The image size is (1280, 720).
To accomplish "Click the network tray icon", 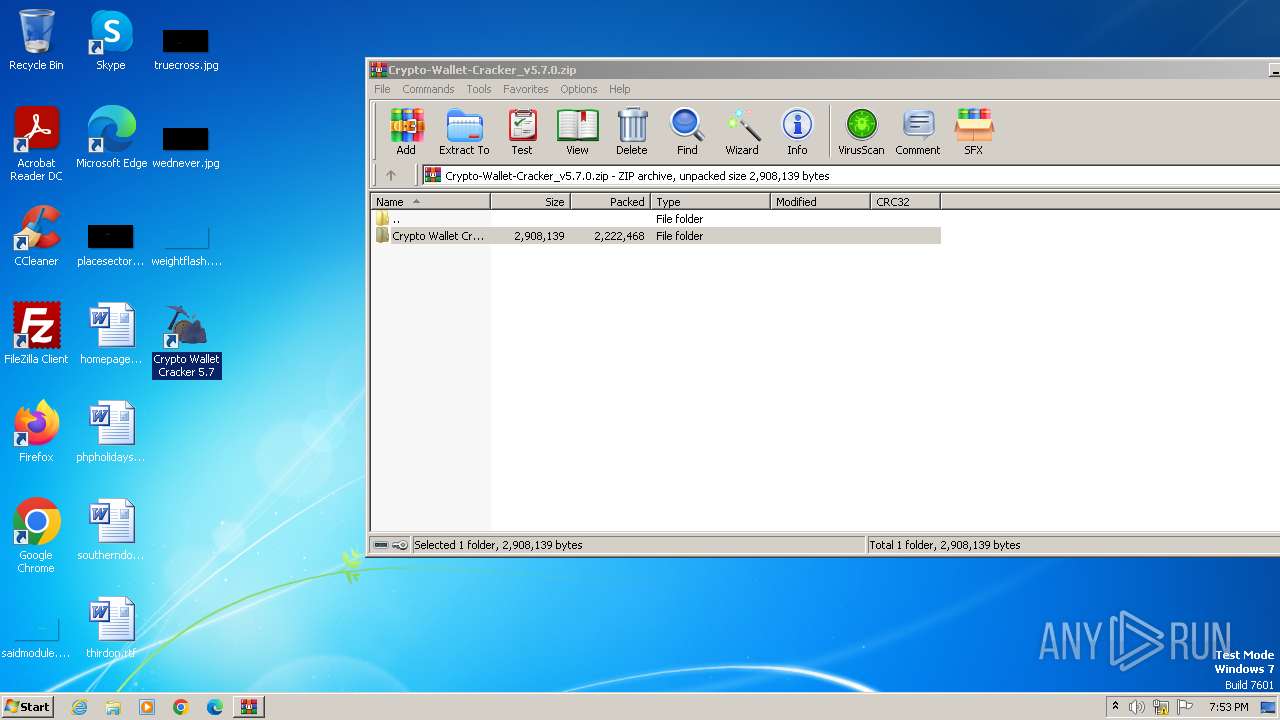I will 1161,707.
